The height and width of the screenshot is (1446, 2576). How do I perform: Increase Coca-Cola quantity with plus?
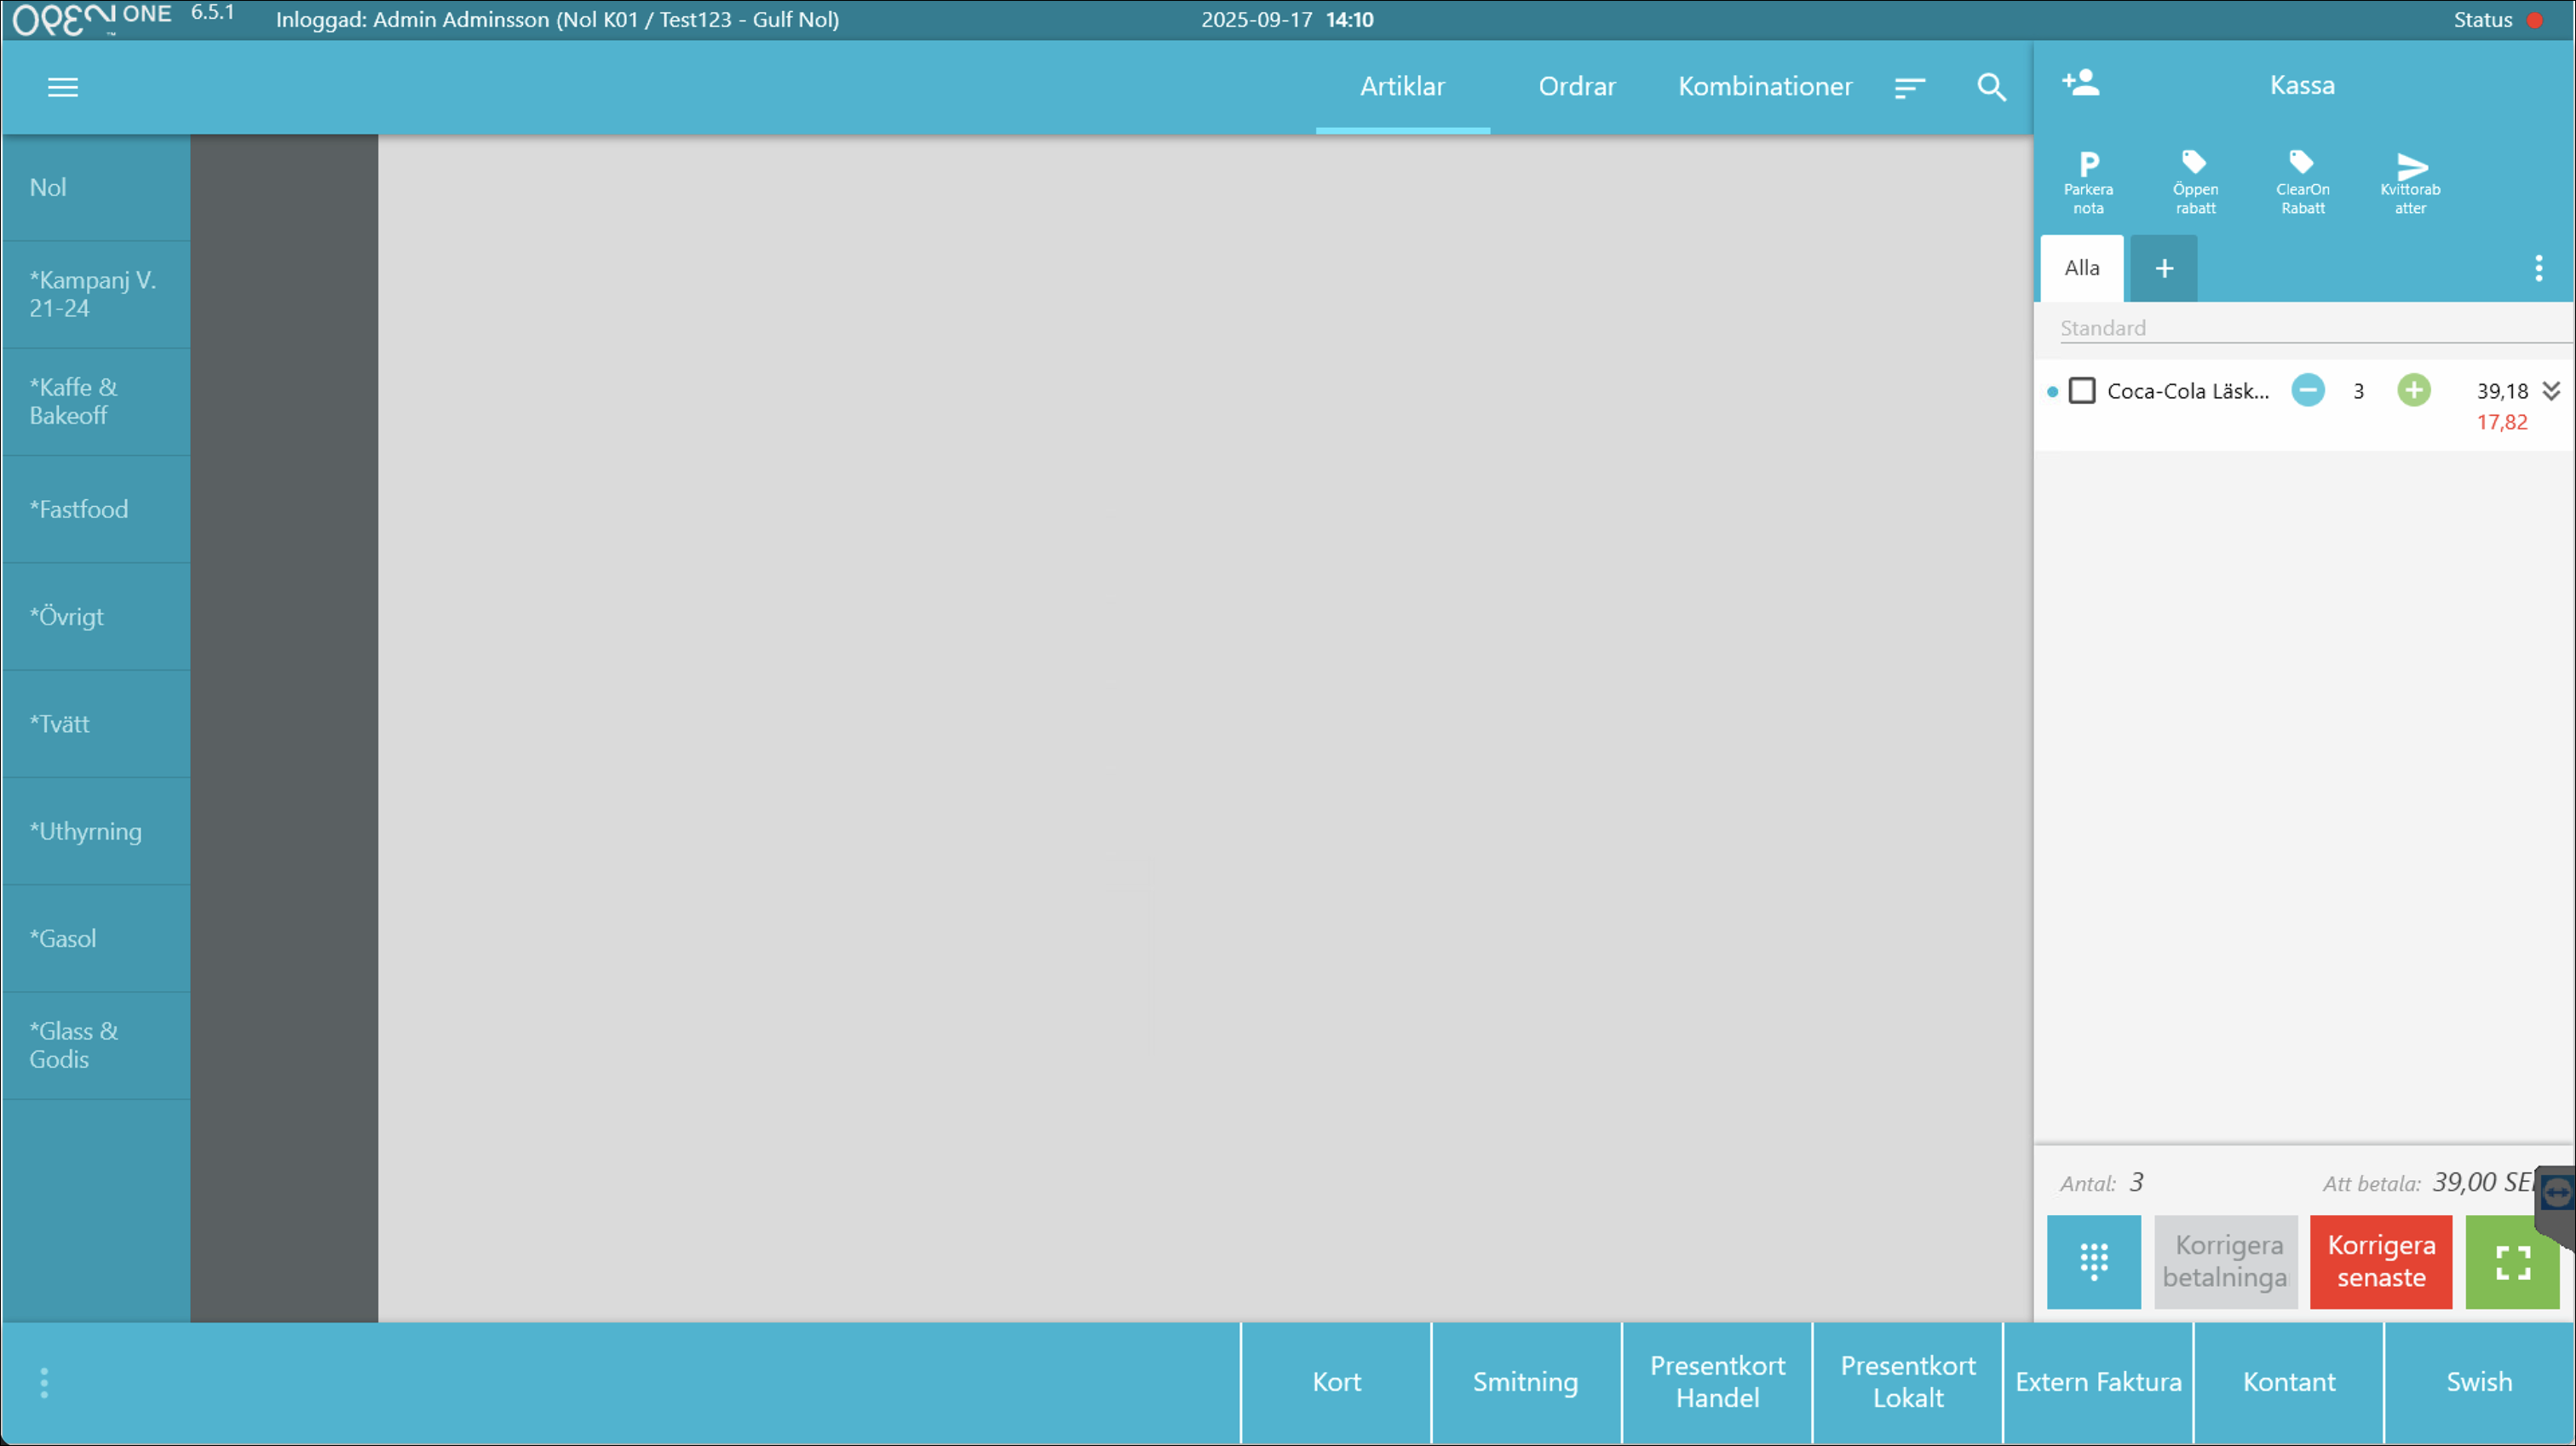click(2413, 390)
